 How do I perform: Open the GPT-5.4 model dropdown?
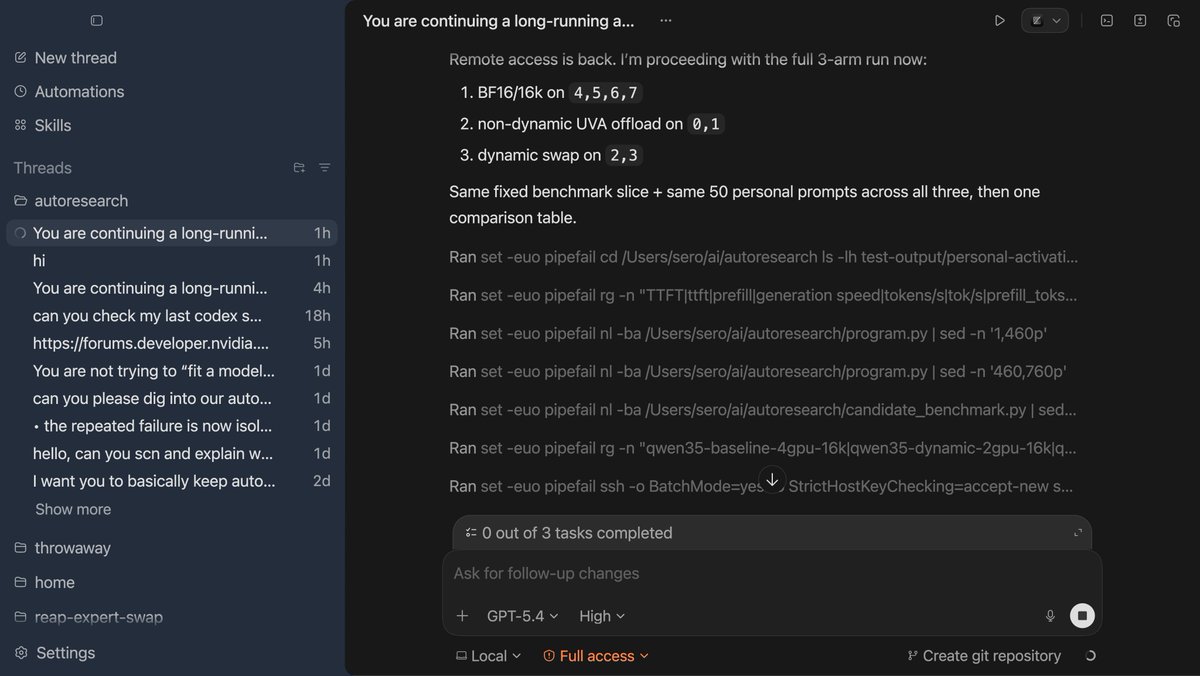coord(522,616)
